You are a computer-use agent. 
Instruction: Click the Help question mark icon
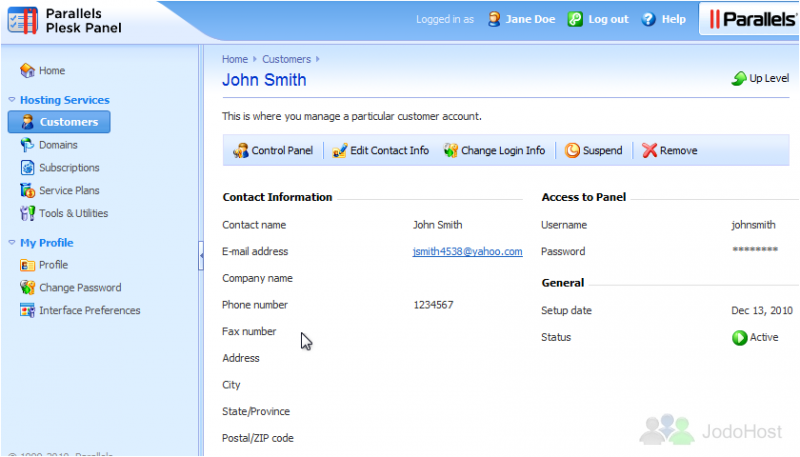(x=648, y=19)
